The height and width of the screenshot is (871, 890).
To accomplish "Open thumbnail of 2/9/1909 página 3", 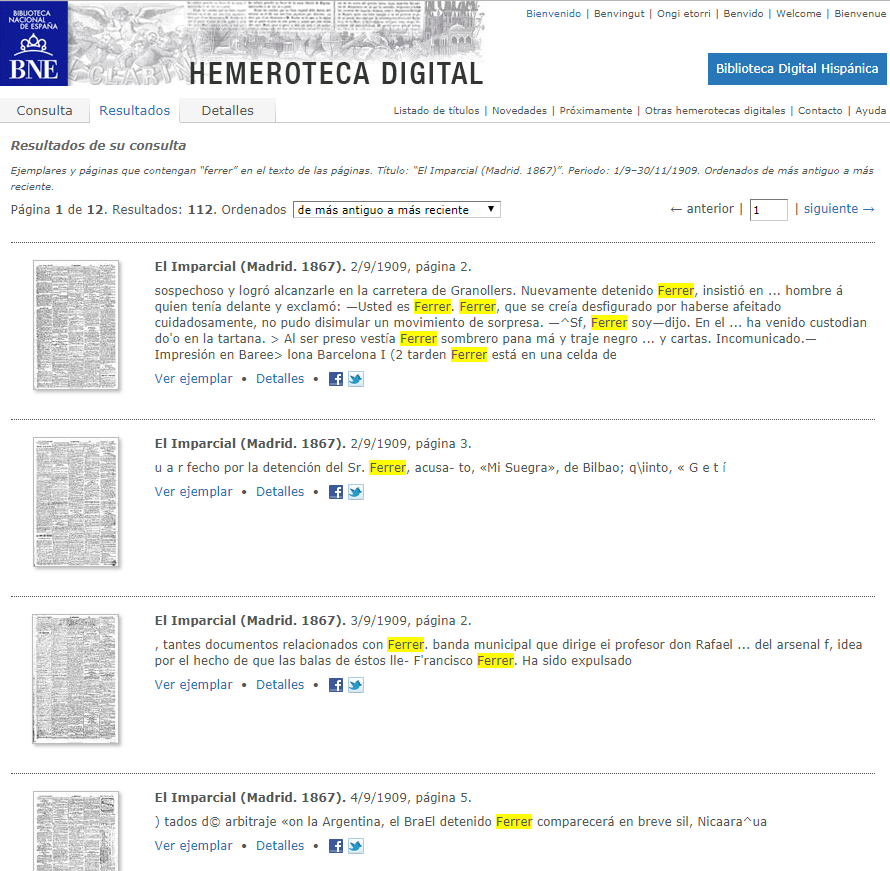I will pyautogui.click(x=76, y=502).
